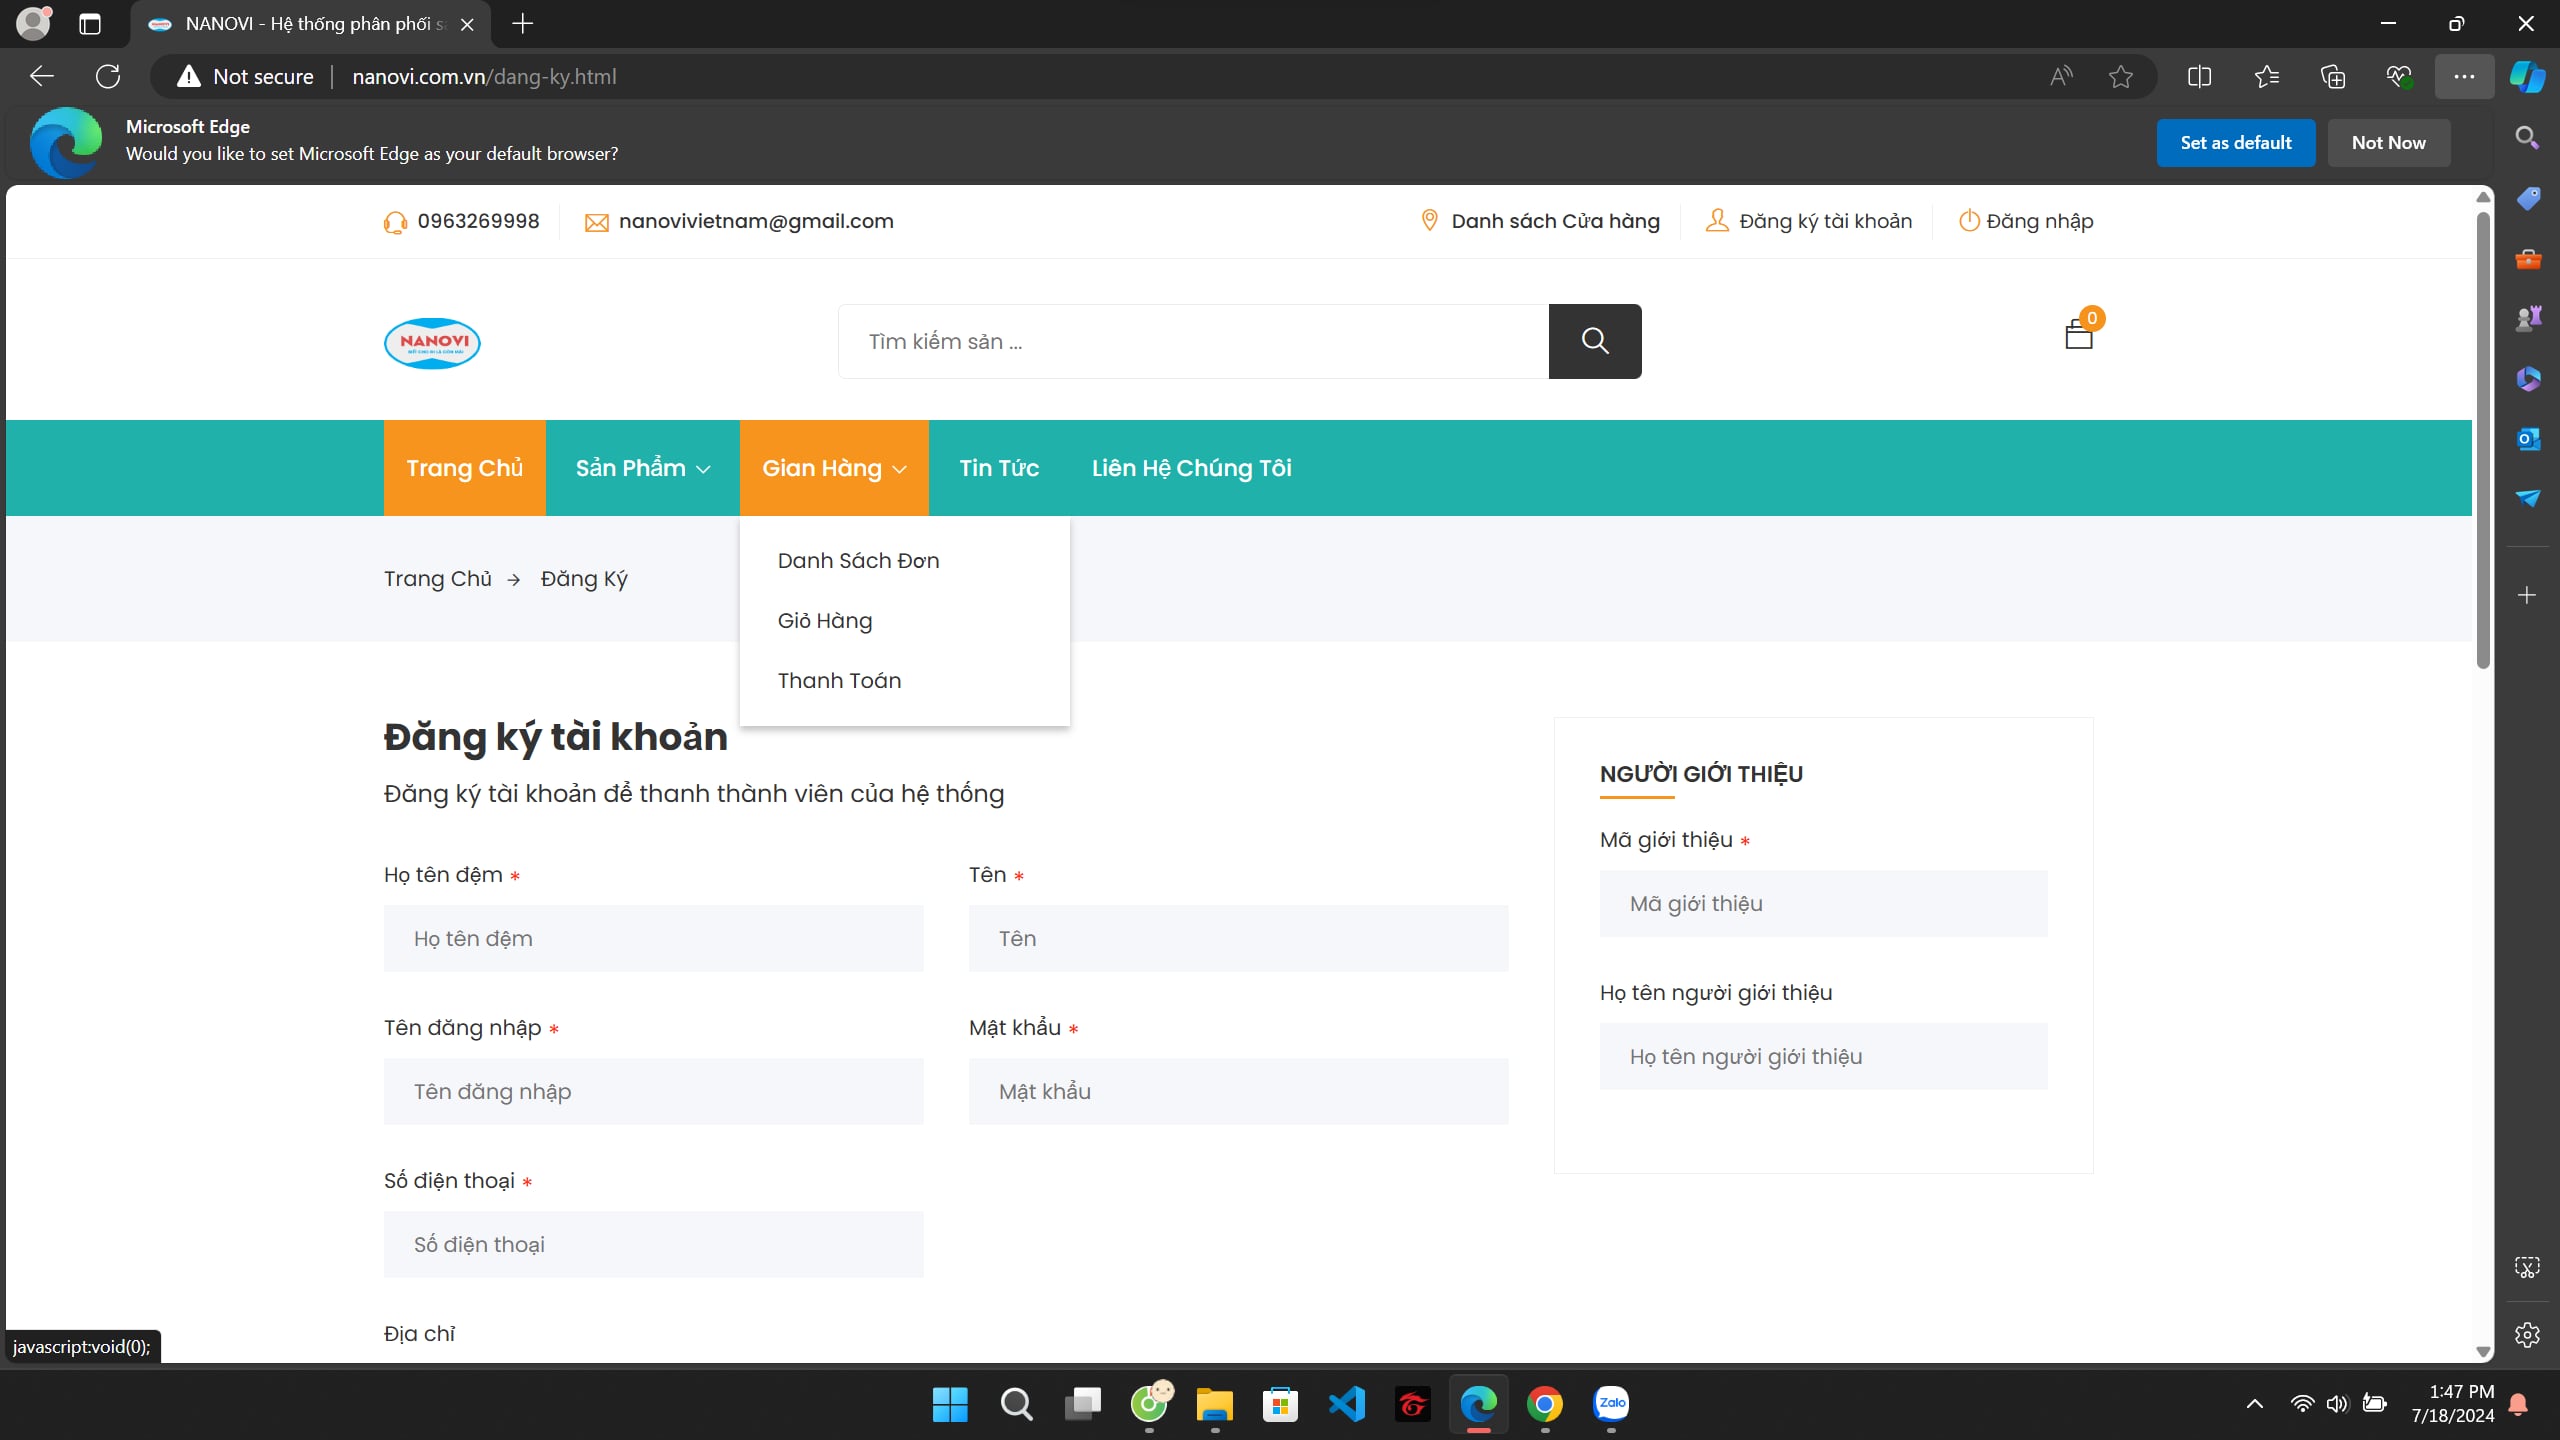Open the Tin Tức menu item

(998, 467)
